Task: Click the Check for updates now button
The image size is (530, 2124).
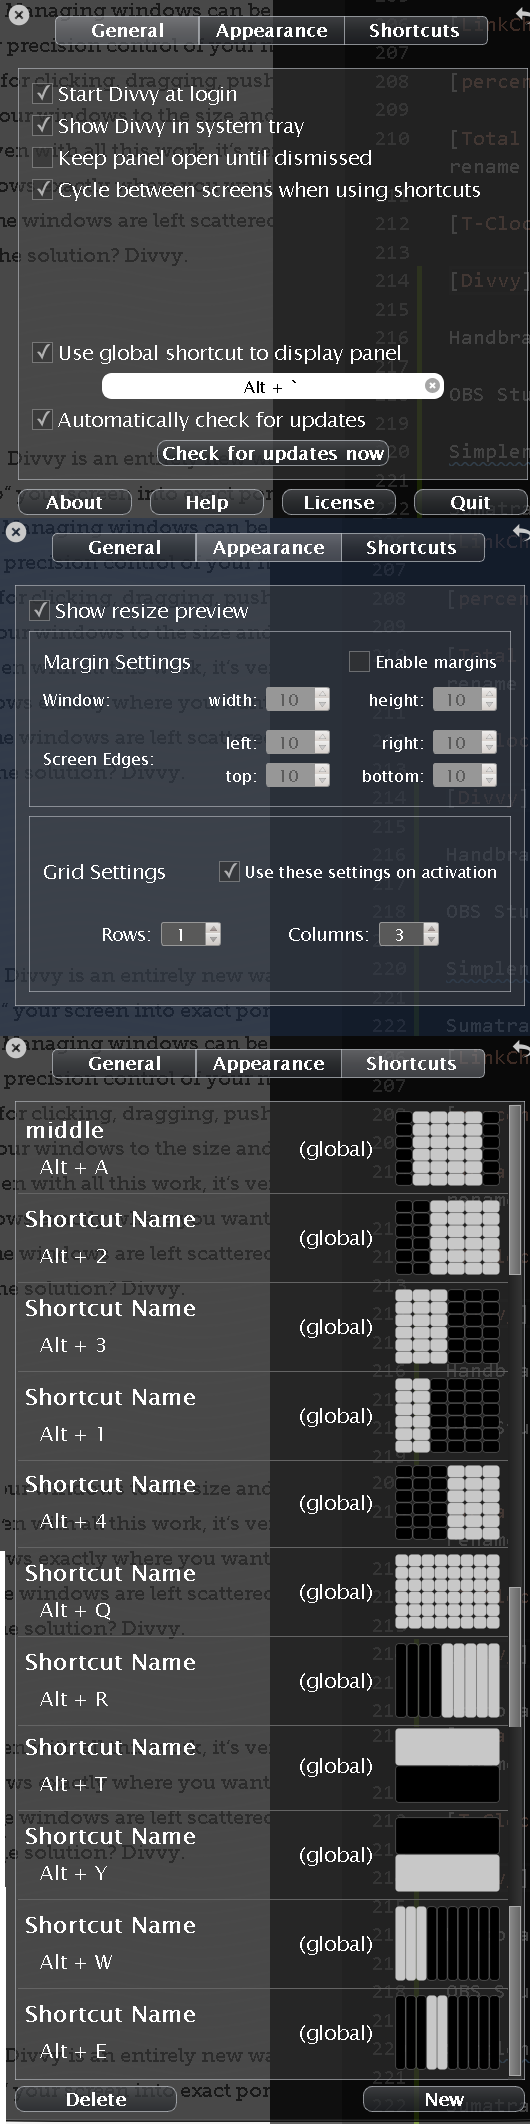Action: (273, 454)
